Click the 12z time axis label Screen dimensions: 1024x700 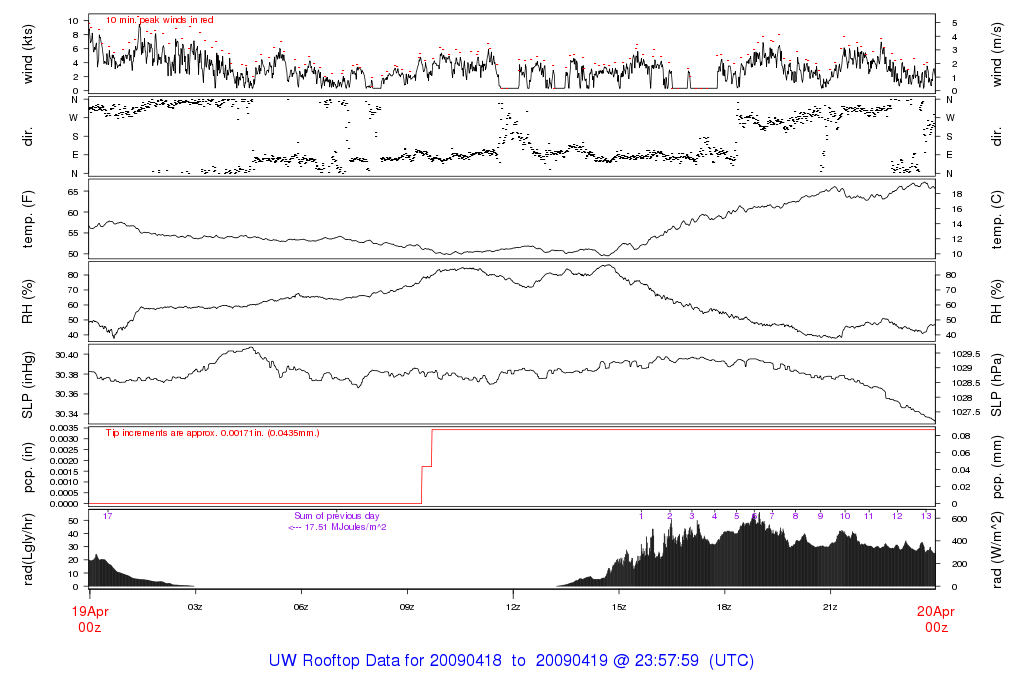pos(513,607)
